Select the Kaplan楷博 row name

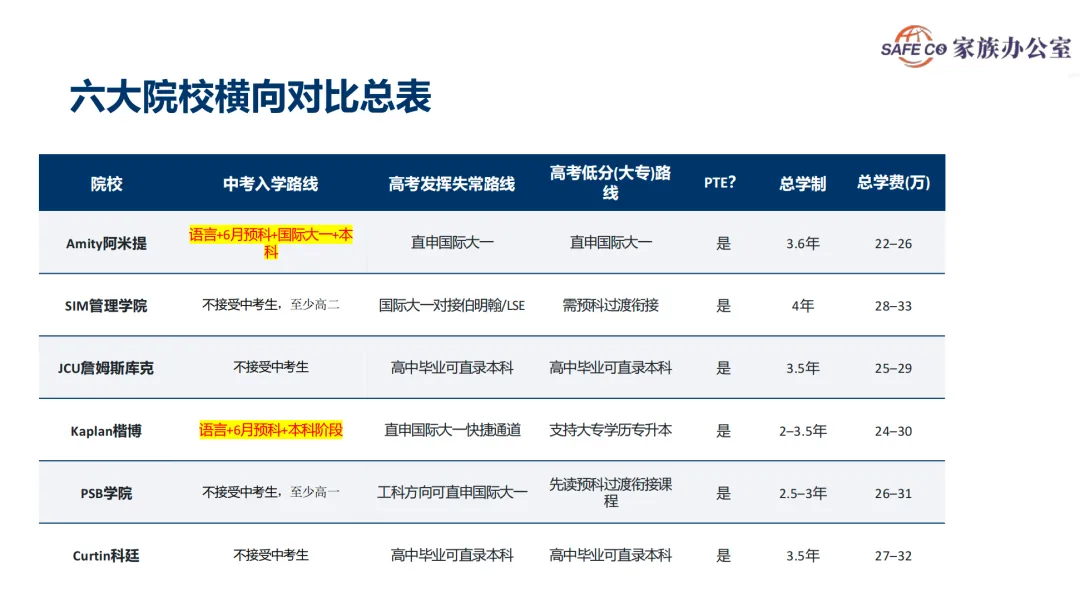coord(106,431)
